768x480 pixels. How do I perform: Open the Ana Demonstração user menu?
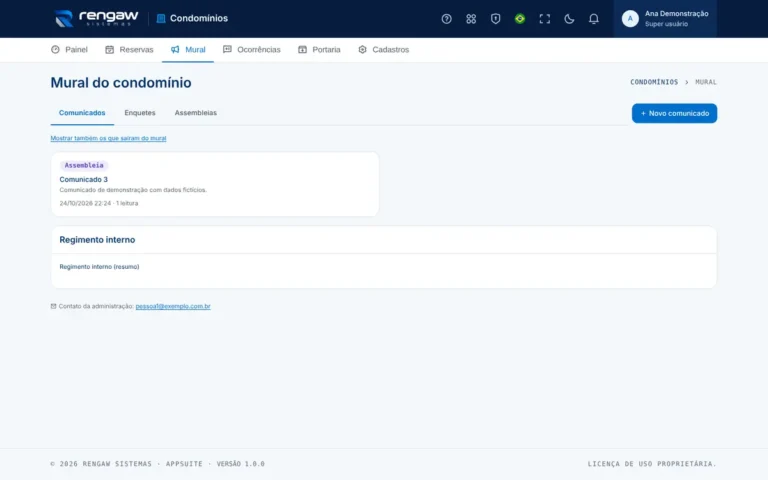point(665,19)
